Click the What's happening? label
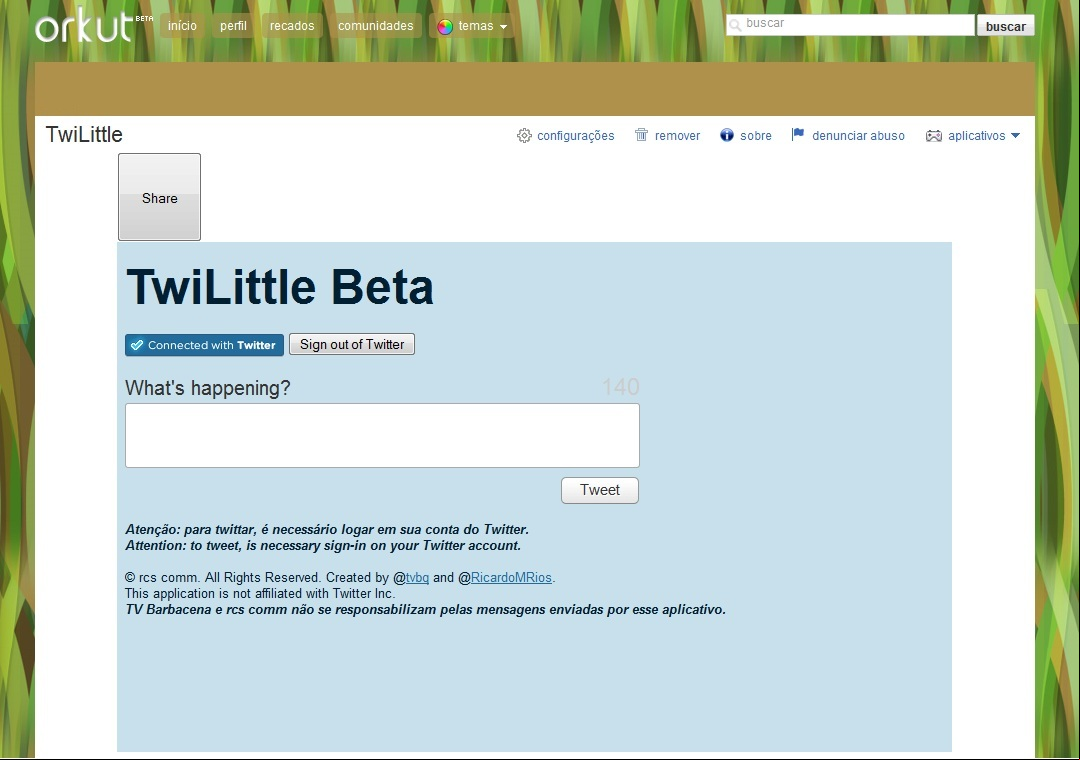This screenshot has width=1080, height=760. coord(207,388)
